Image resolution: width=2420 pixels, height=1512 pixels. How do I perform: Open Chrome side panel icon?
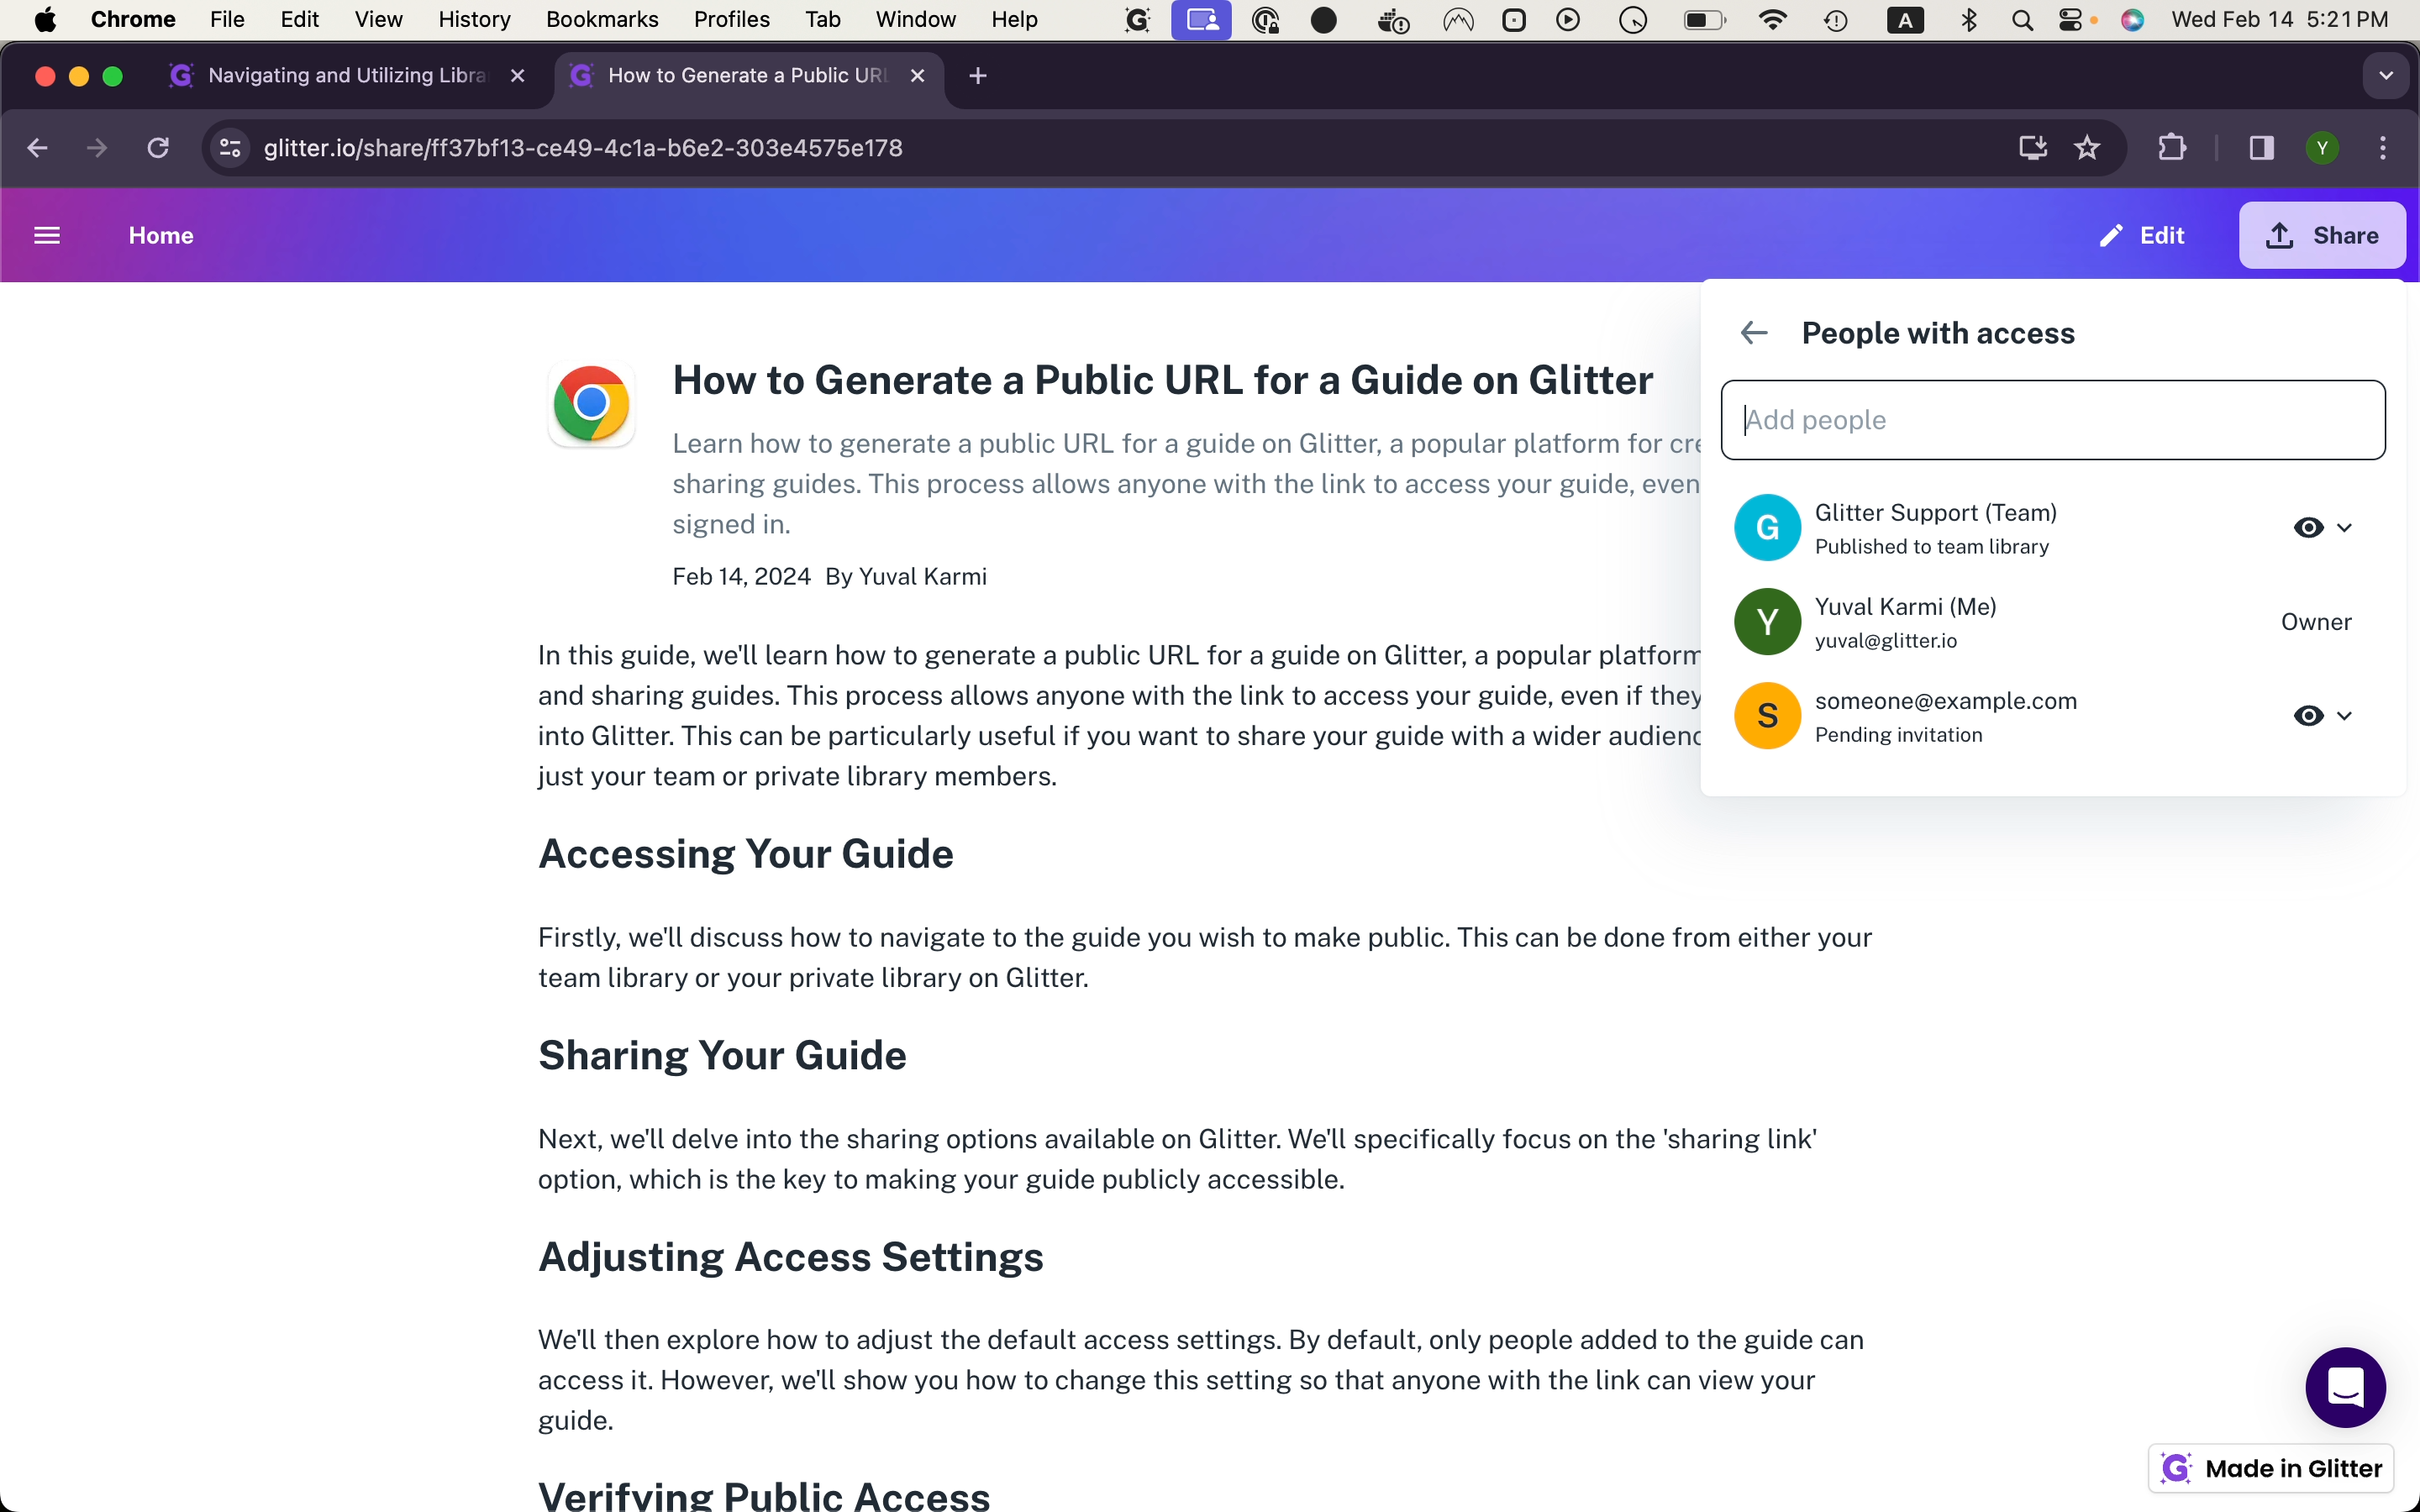tap(2261, 148)
